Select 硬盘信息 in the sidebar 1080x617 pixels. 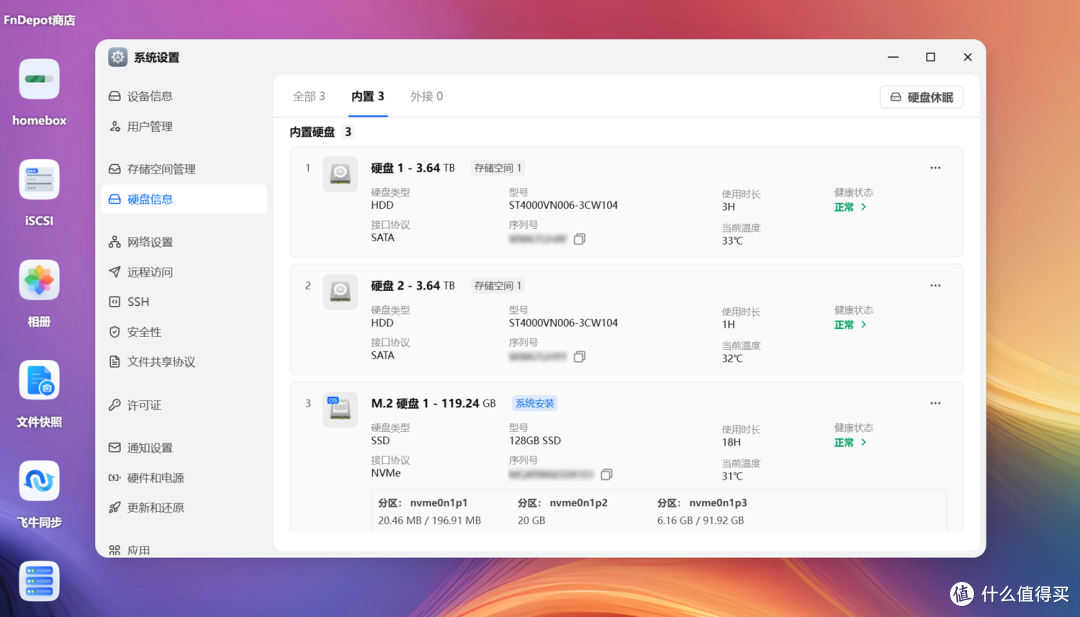184,199
